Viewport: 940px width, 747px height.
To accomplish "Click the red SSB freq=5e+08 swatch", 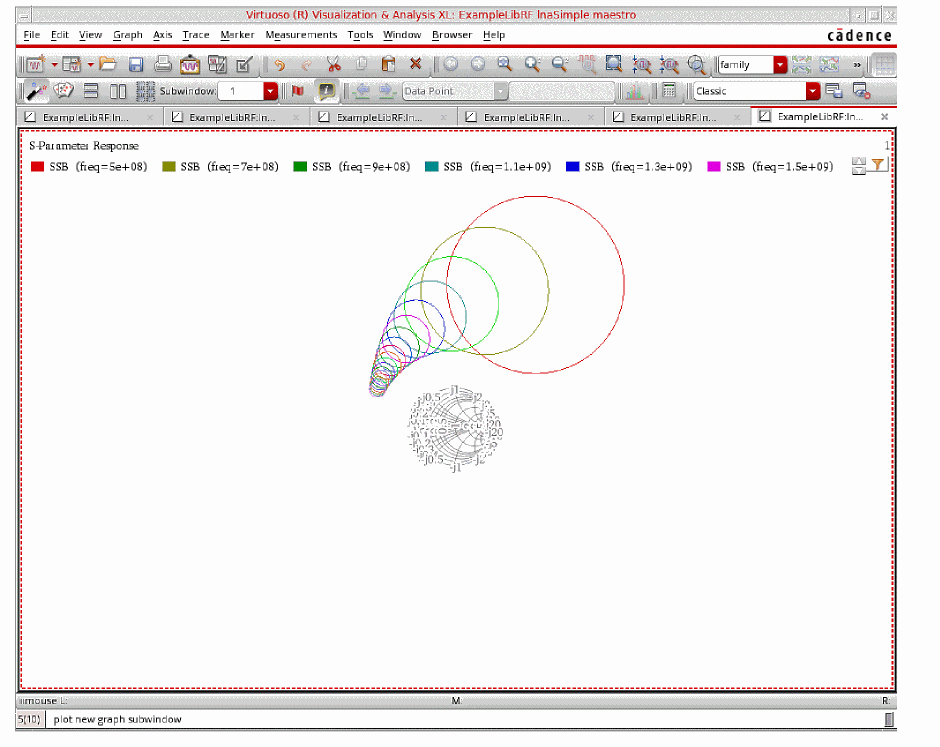I will coord(37,167).
